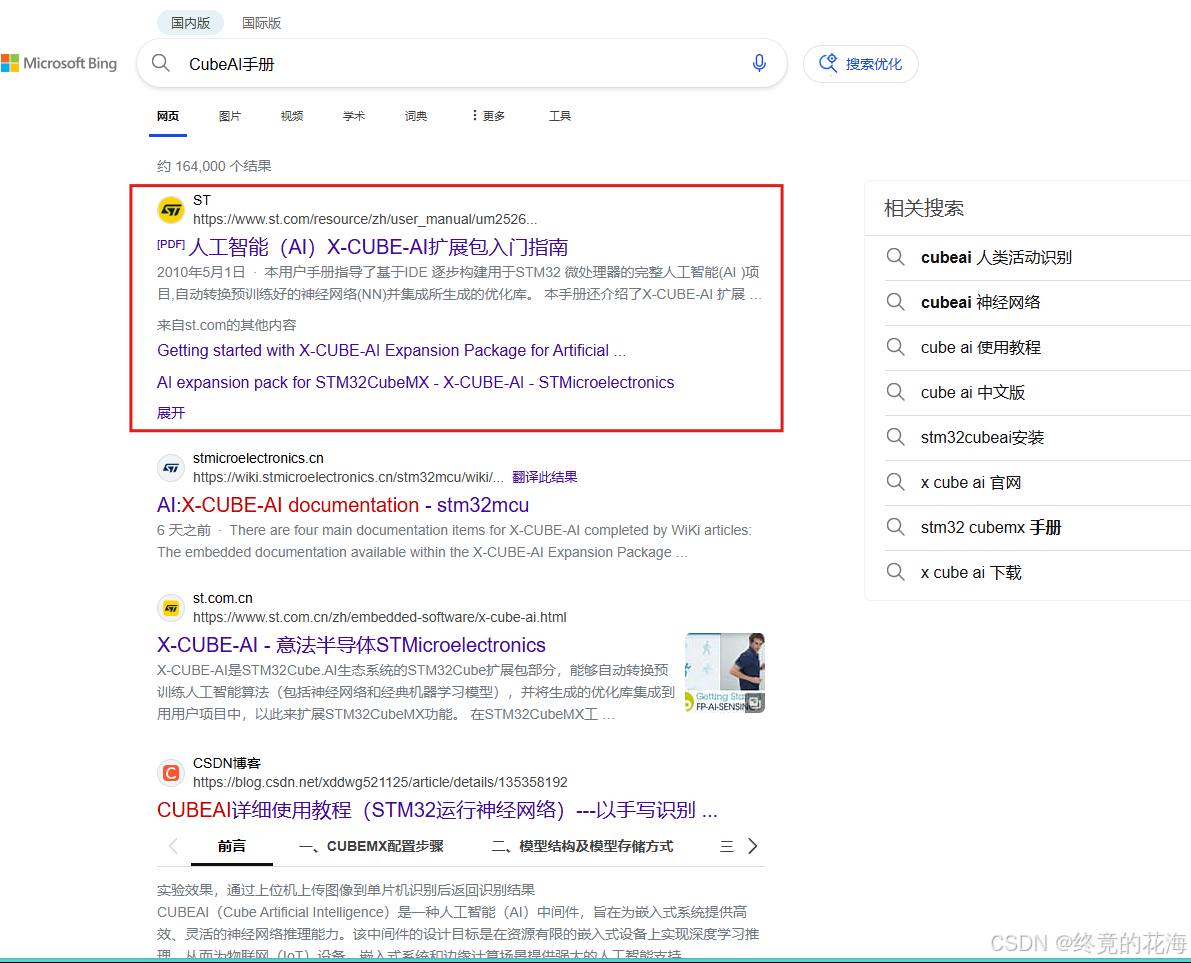
Task: Open the 工具 menu
Action: 560,116
